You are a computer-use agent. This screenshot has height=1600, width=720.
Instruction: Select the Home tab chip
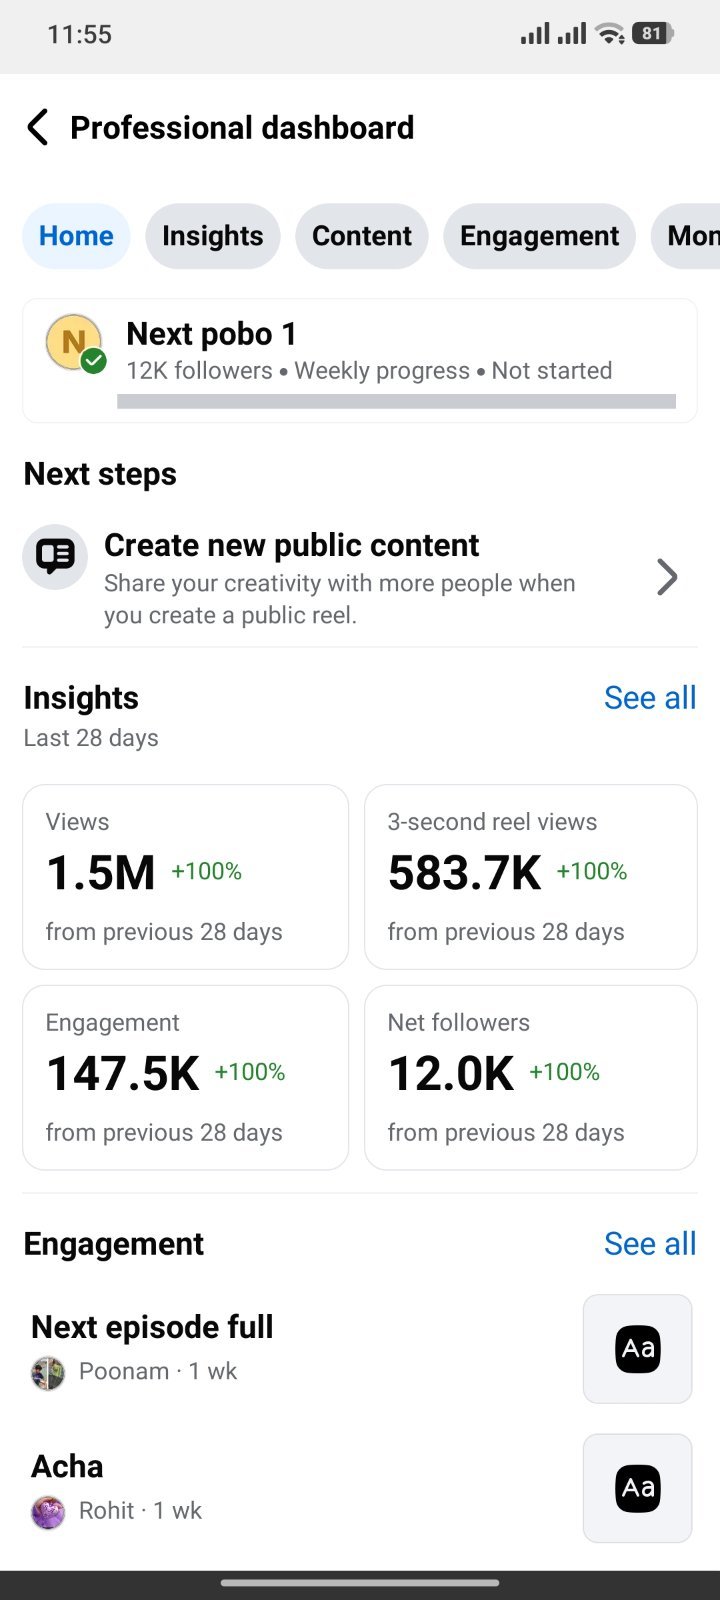coord(76,236)
